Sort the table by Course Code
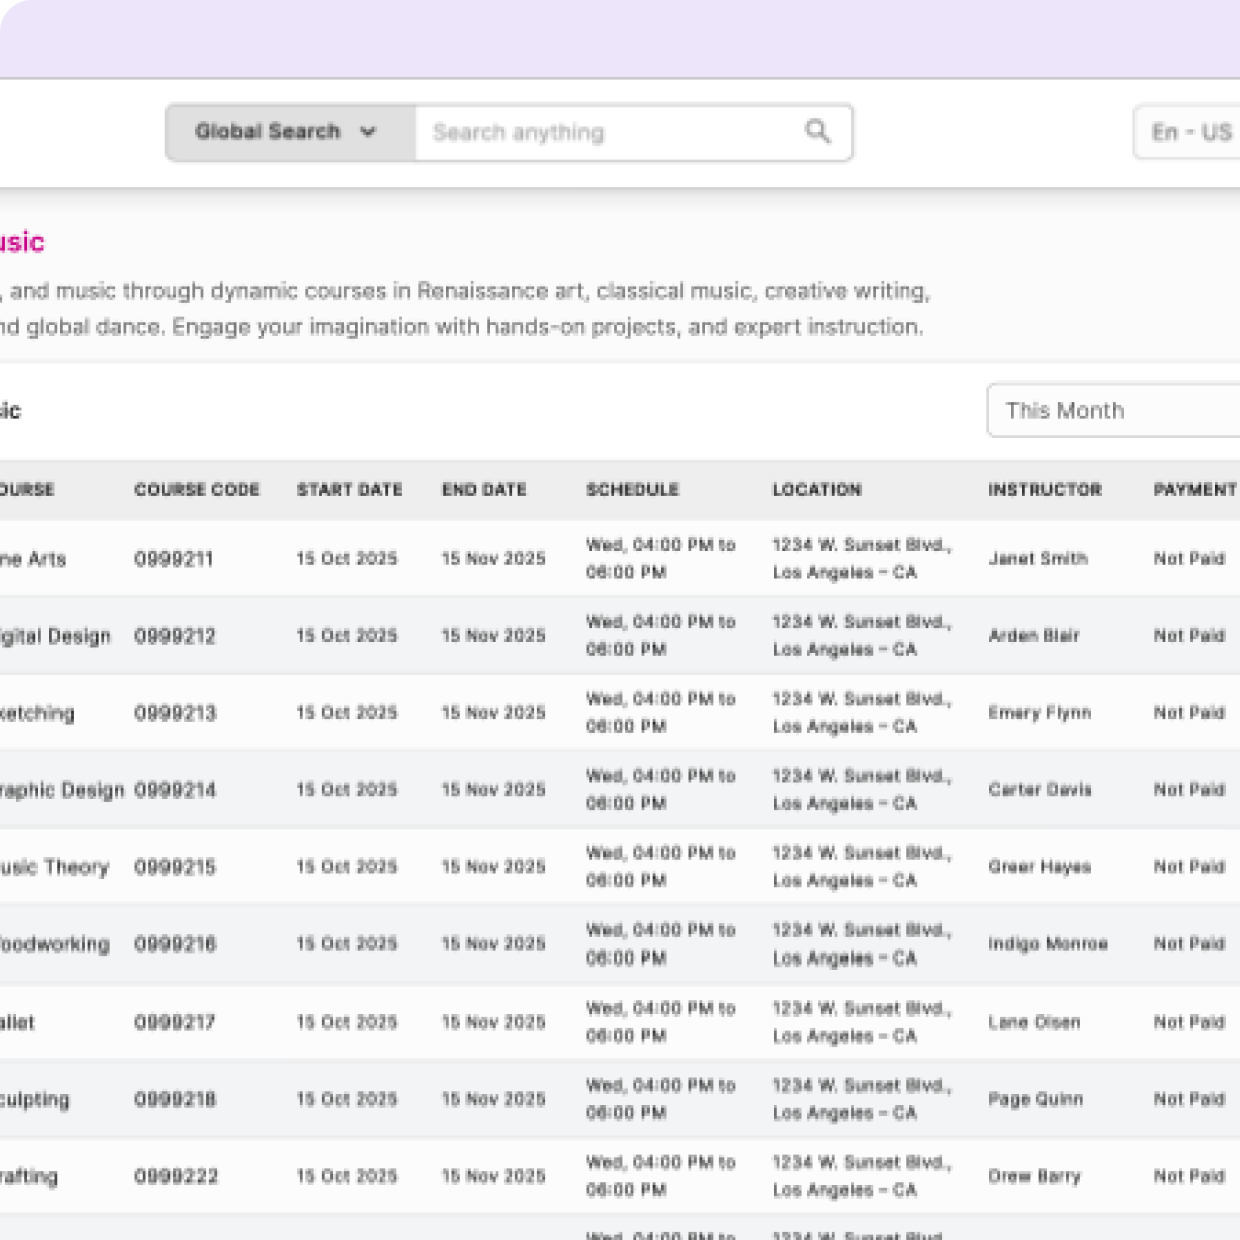 (197, 490)
